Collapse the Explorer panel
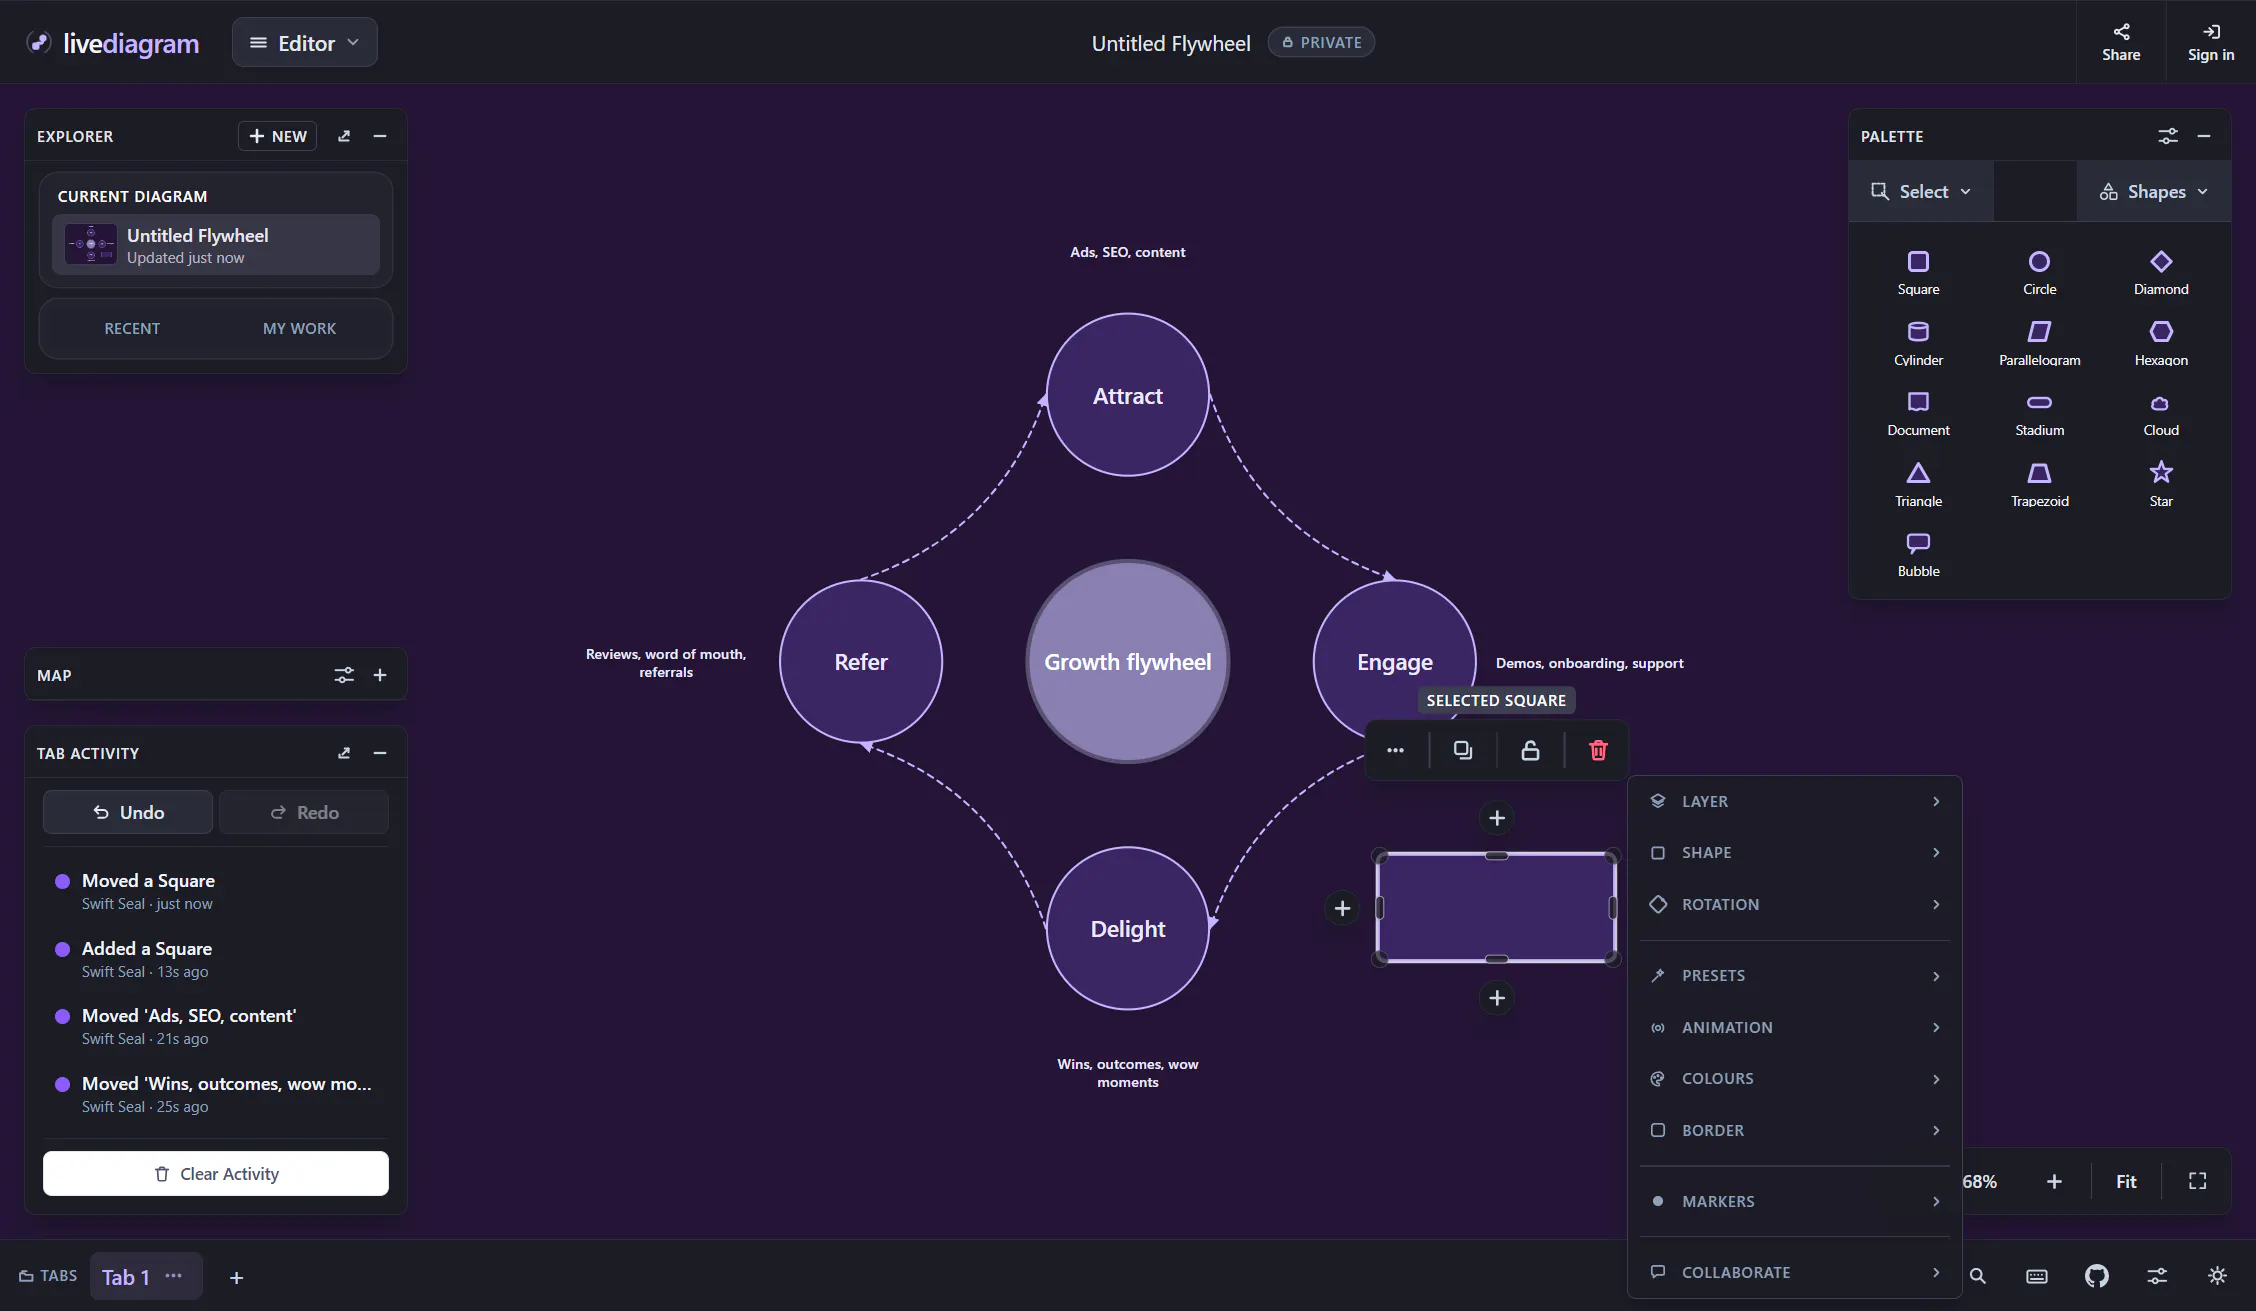This screenshot has height=1311, width=2256. point(380,136)
